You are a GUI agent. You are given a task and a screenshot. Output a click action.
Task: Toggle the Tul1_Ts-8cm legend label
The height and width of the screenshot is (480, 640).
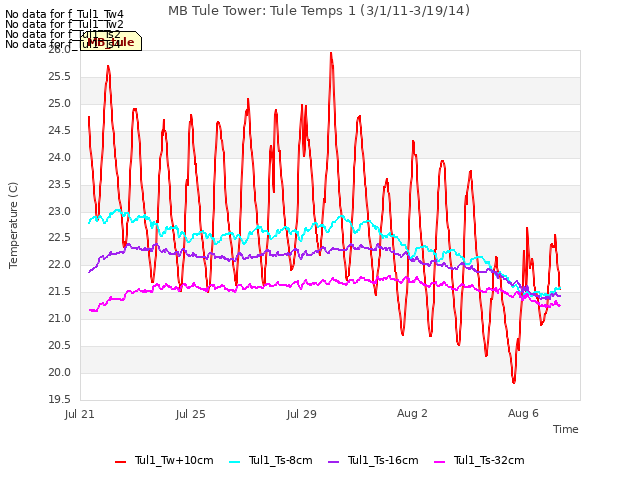pos(281,461)
